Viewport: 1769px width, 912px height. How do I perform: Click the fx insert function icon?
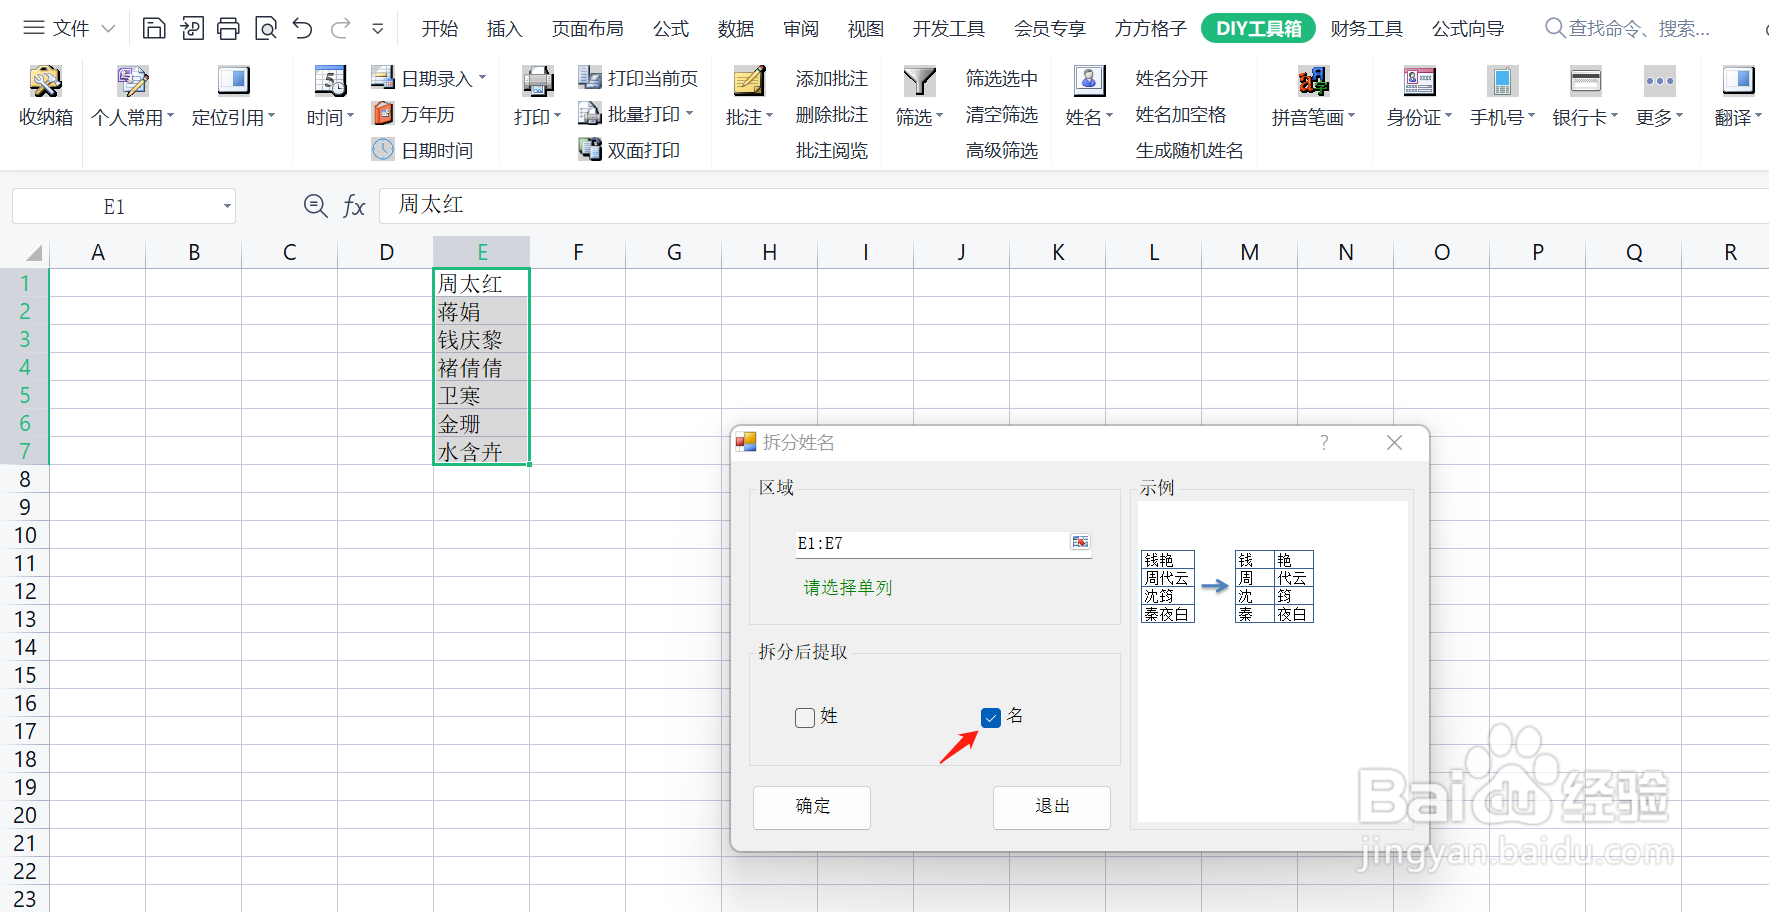(354, 206)
